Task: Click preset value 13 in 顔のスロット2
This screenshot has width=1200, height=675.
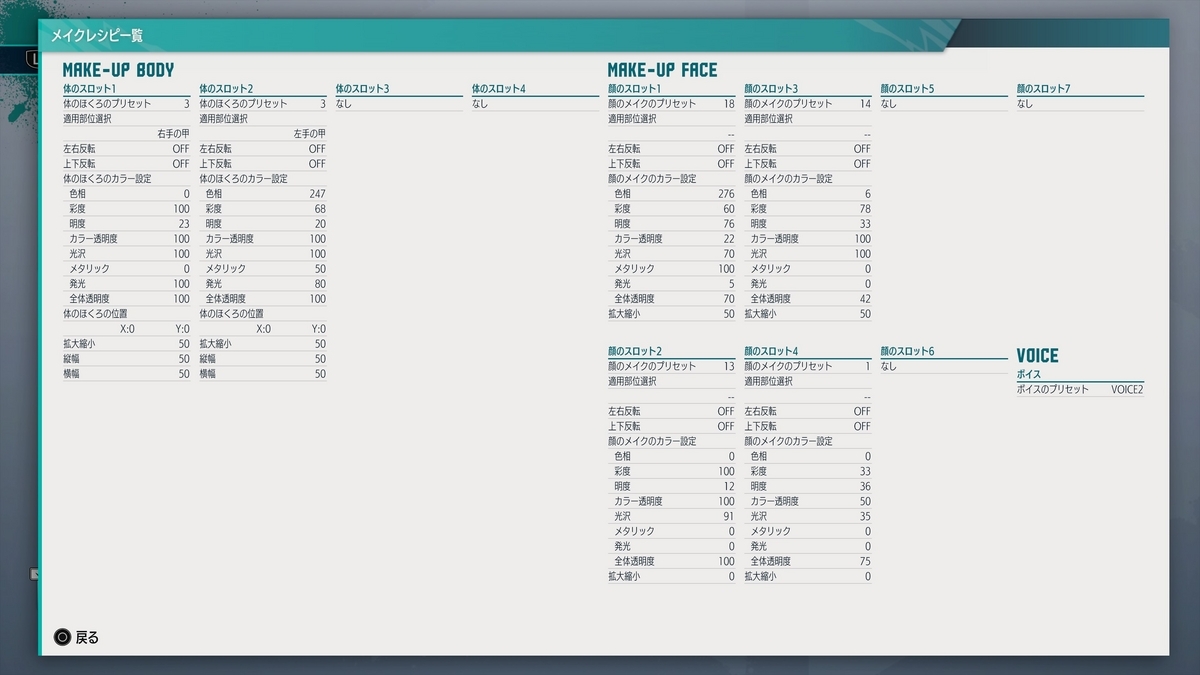Action: coord(729,367)
